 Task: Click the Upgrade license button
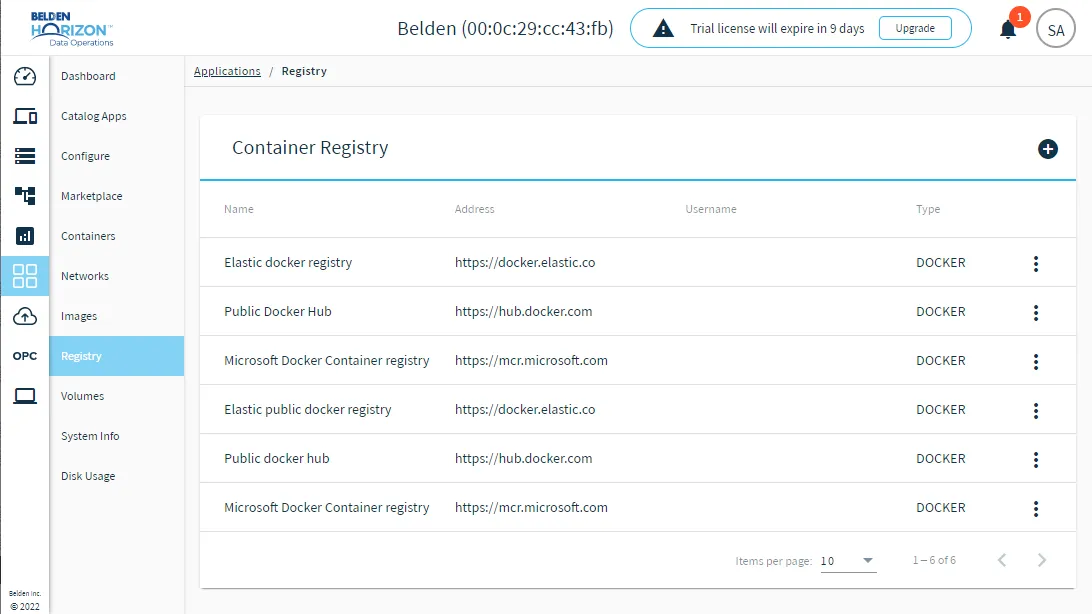914,29
